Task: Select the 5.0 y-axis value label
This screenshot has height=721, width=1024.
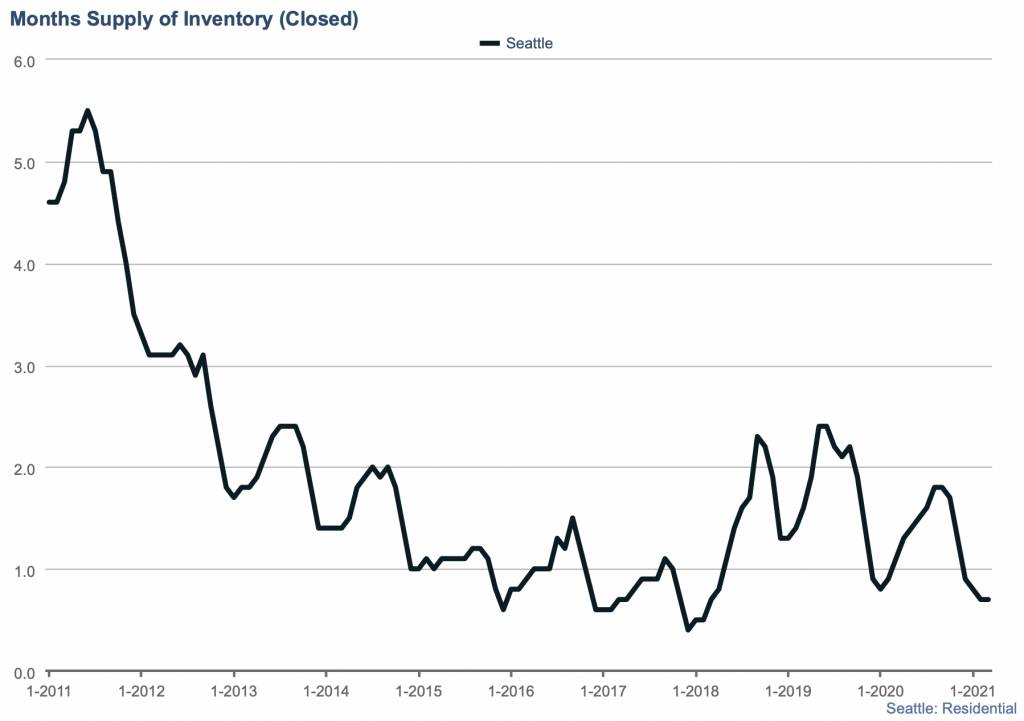Action: pyautogui.click(x=24, y=163)
